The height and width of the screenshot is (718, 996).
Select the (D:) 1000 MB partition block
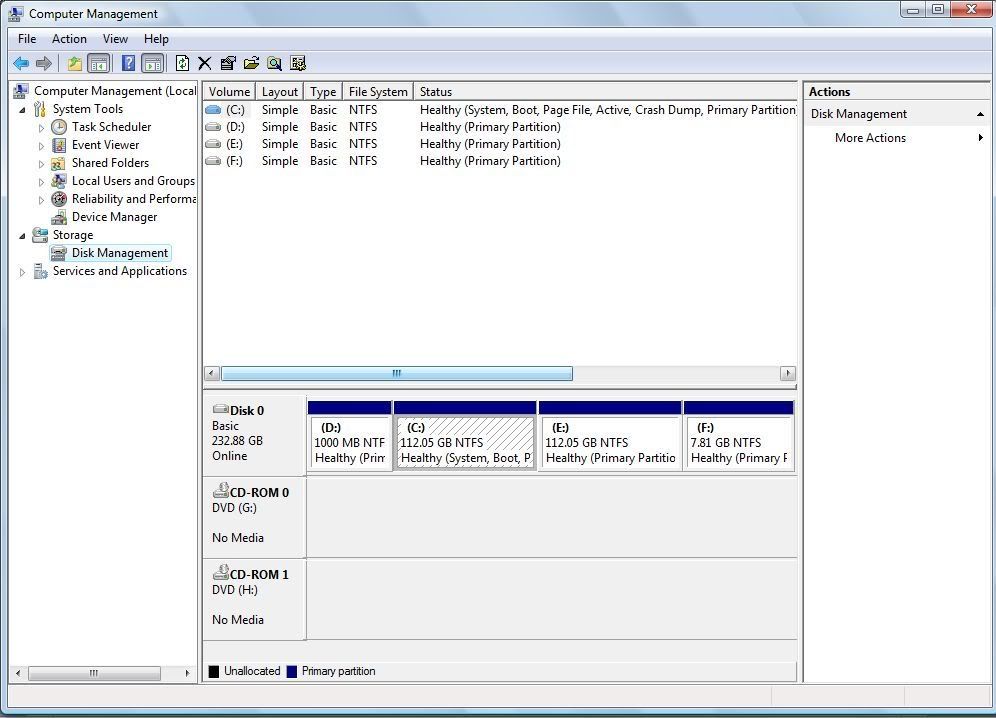tap(349, 436)
